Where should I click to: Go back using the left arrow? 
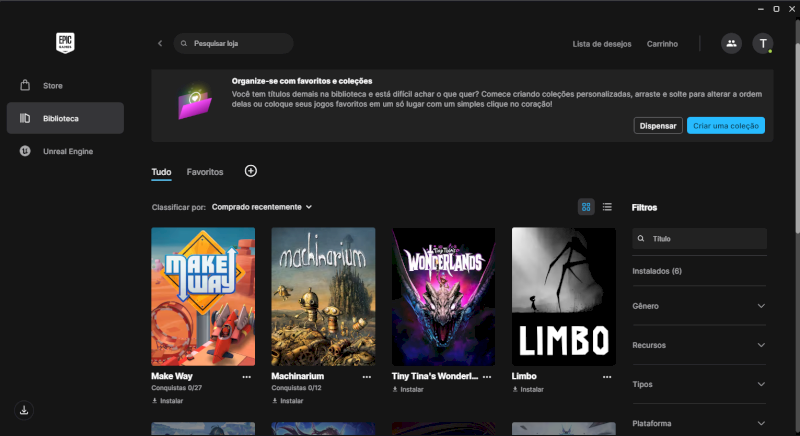[x=160, y=43]
